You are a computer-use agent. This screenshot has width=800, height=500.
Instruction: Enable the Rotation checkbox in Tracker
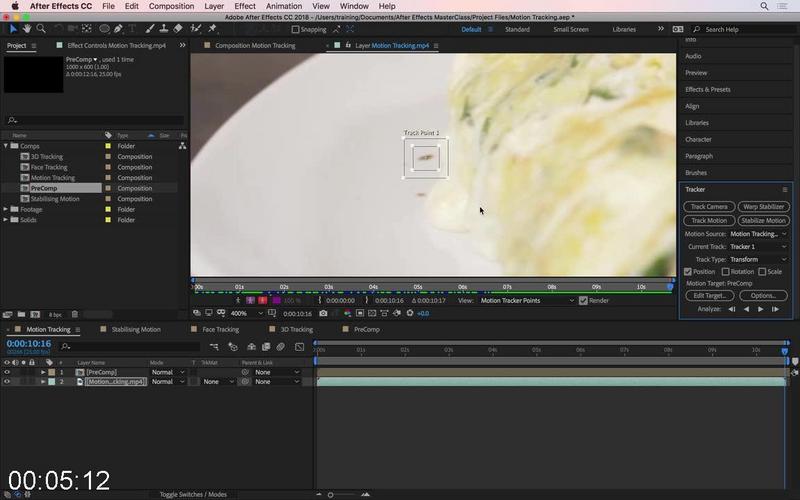coord(725,272)
